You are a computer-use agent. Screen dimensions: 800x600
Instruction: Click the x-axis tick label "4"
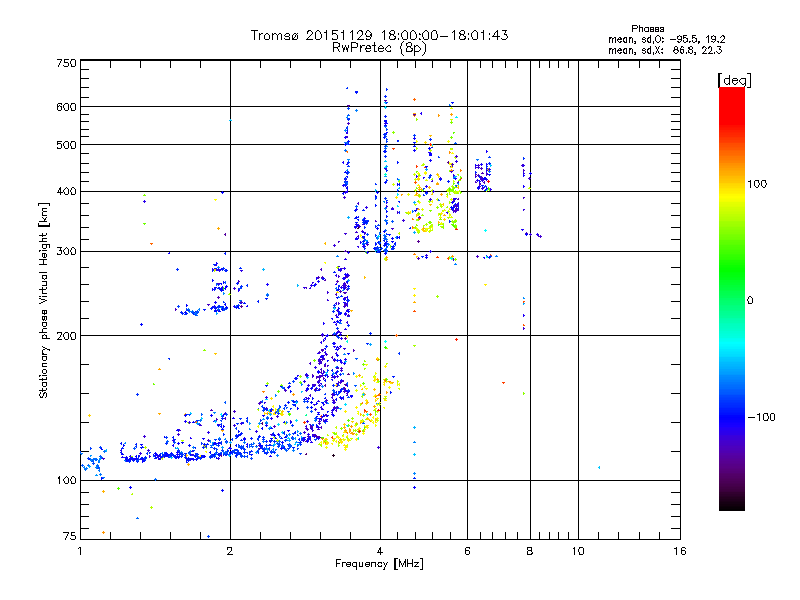[x=380, y=551]
